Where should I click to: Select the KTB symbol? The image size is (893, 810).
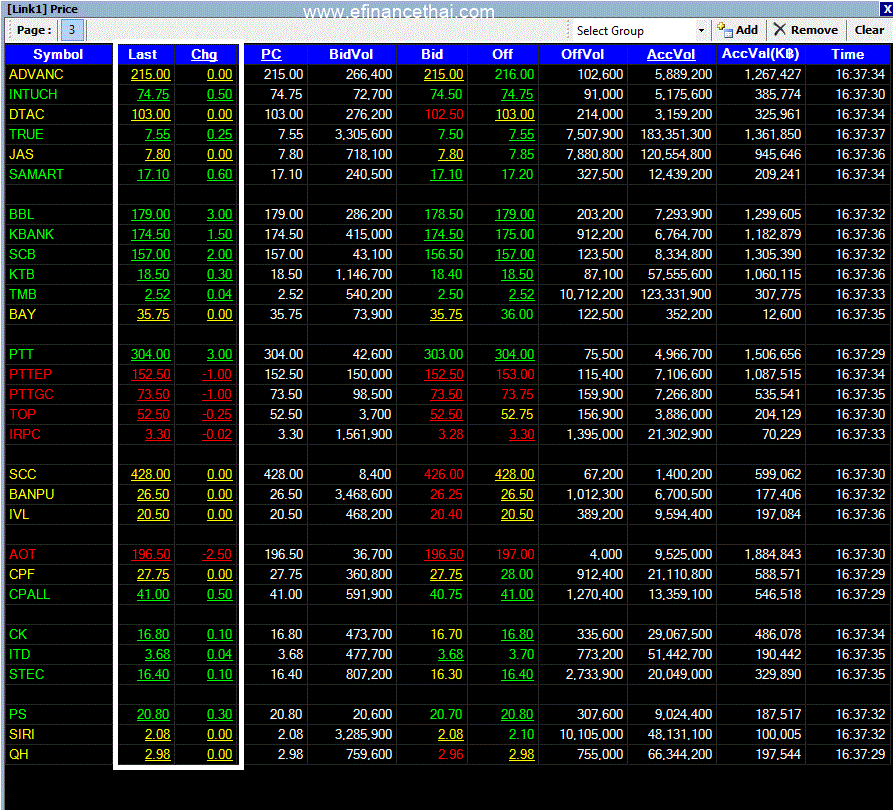[22, 275]
